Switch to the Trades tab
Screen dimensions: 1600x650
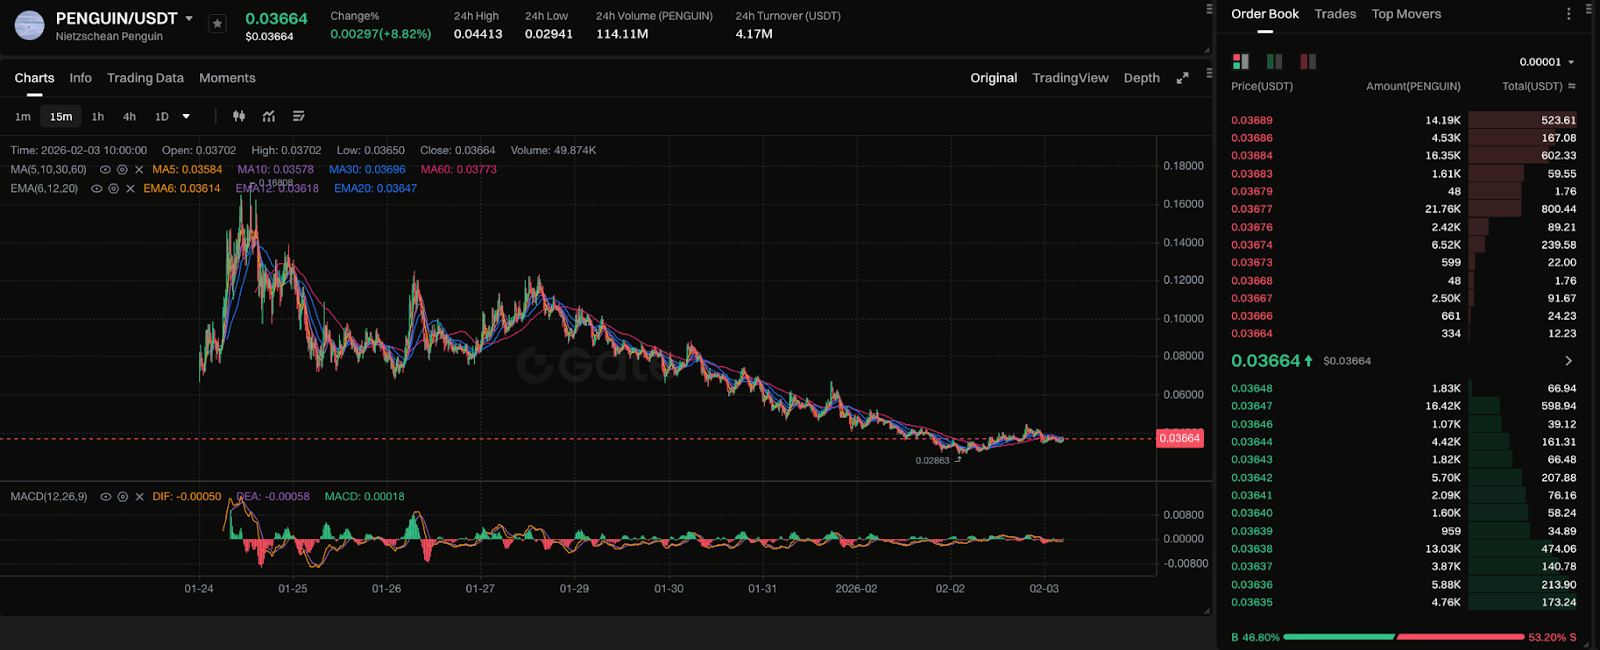pos(1335,14)
